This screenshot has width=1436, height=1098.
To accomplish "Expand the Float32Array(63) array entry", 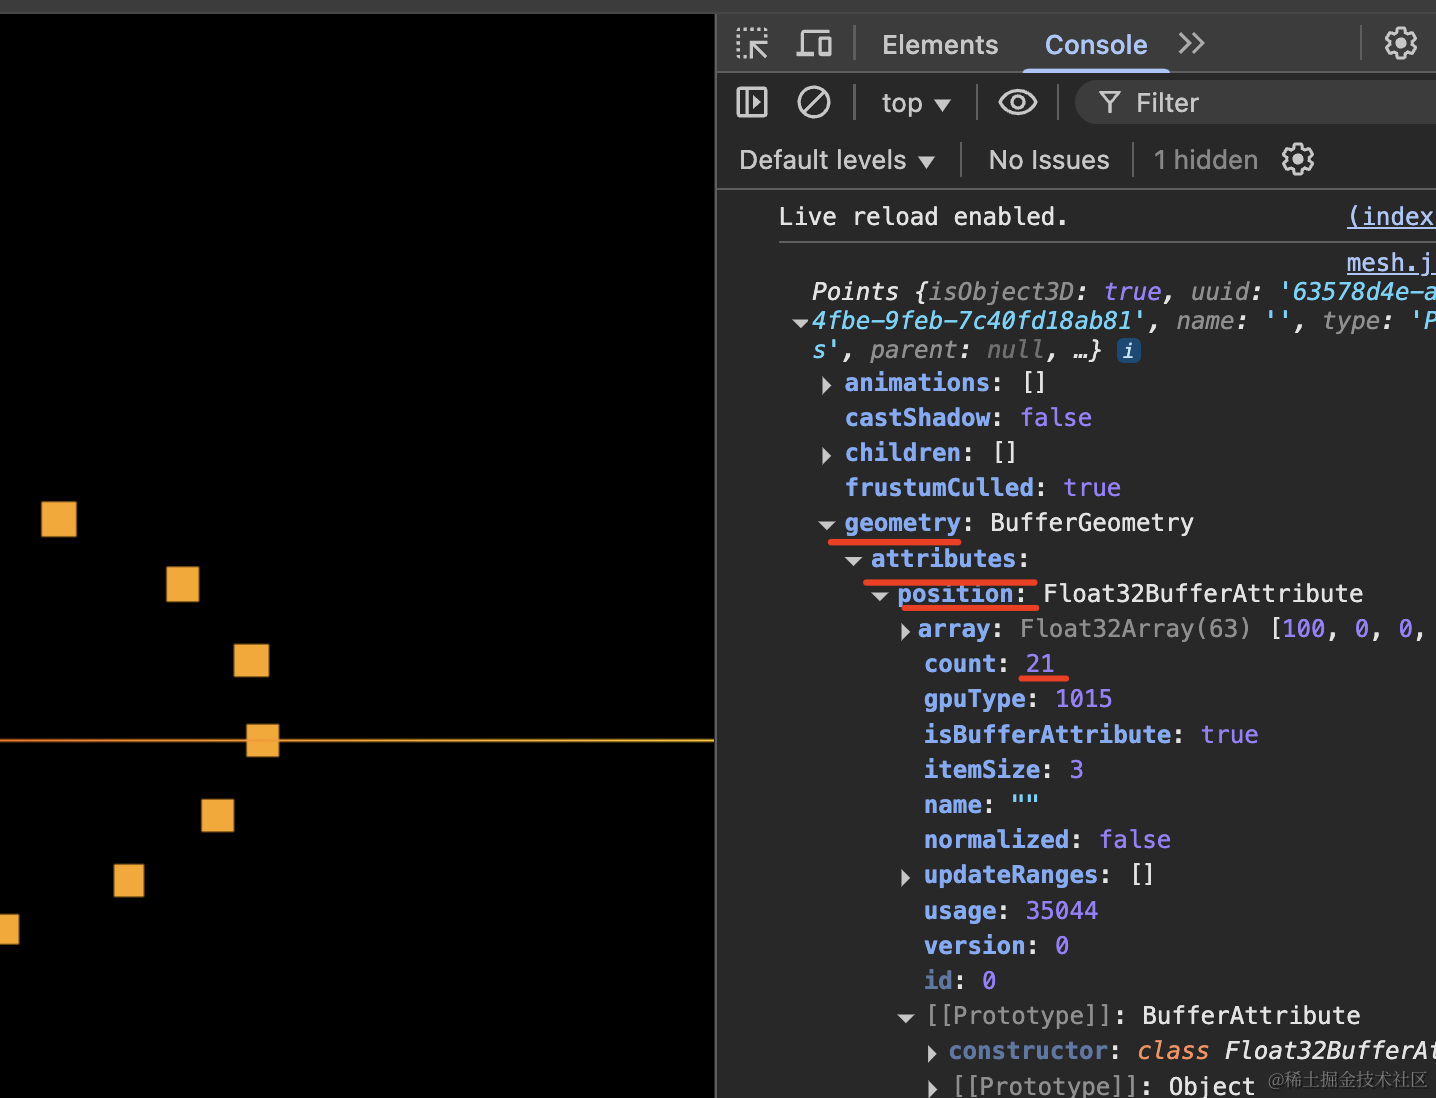I will point(905,631).
